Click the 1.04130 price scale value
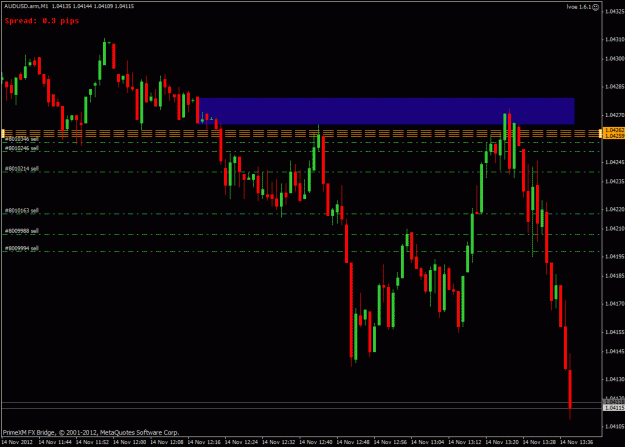Image resolution: width=625 pixels, height=447 pixels. point(614,379)
